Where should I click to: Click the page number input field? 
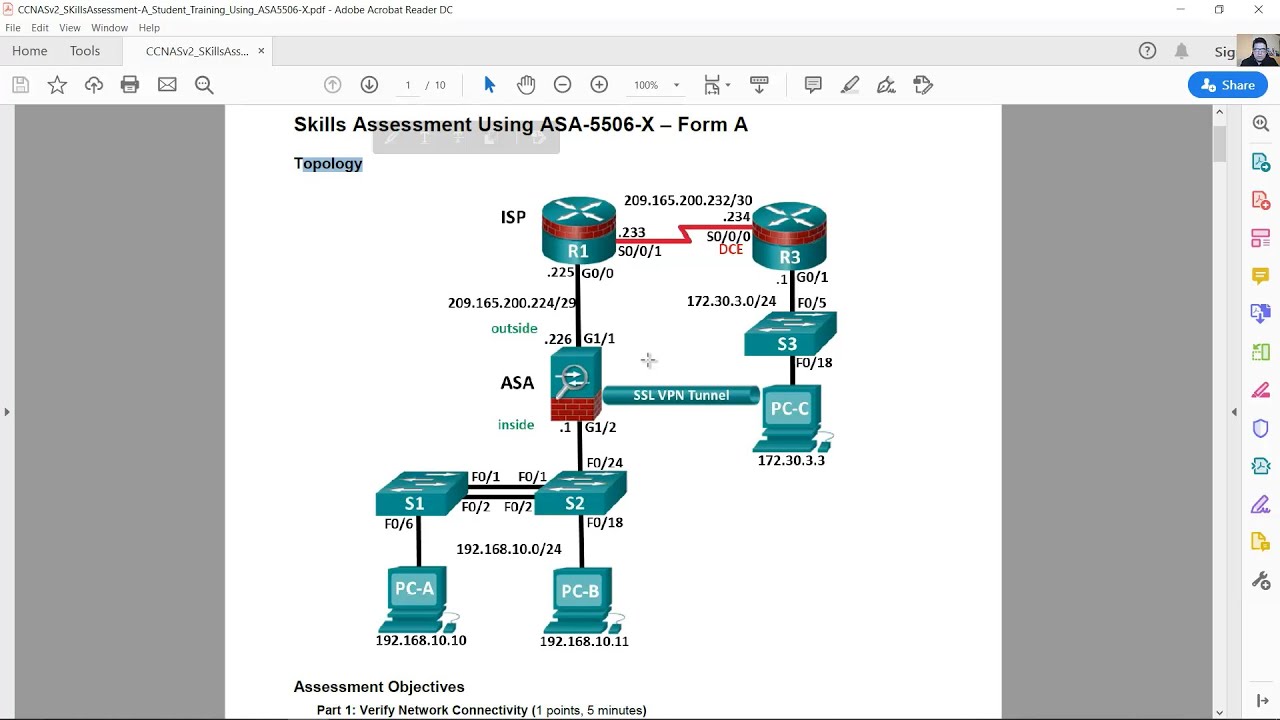point(408,85)
